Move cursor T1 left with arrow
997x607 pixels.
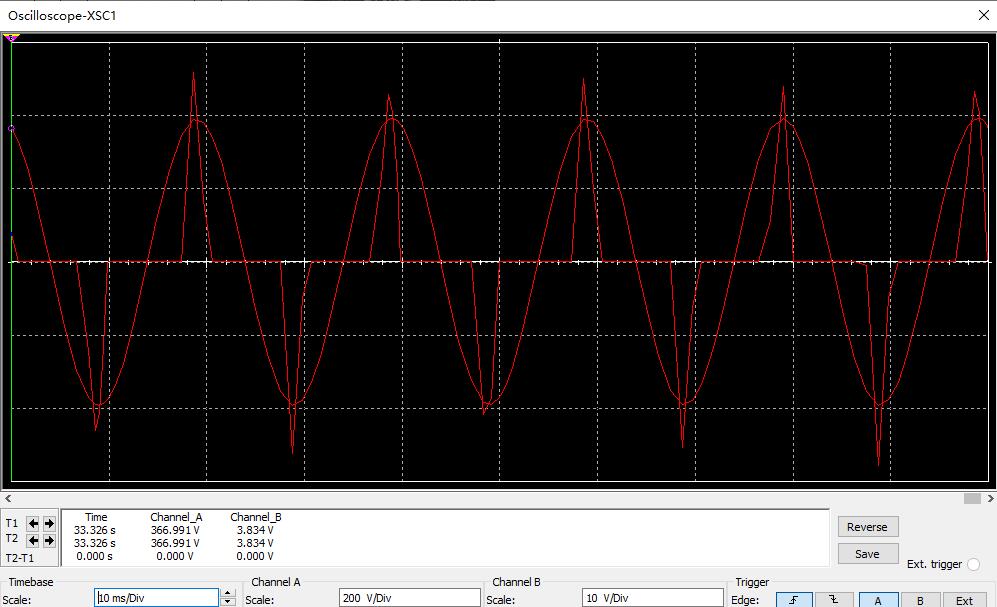tap(32, 523)
